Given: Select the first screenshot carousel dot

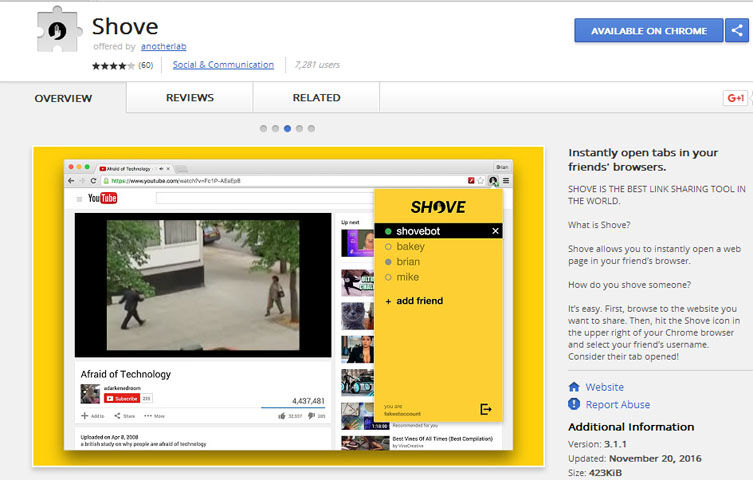Looking at the screenshot, I should click(263, 129).
